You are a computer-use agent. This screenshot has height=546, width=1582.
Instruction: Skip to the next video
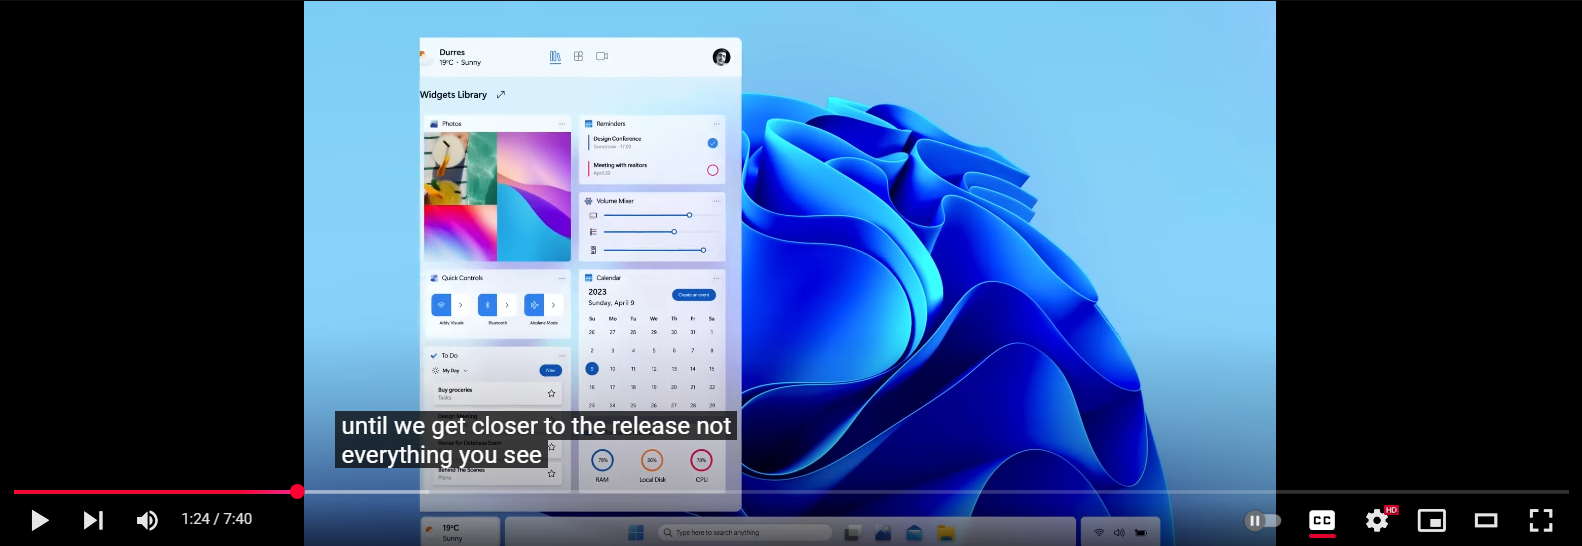(x=93, y=520)
